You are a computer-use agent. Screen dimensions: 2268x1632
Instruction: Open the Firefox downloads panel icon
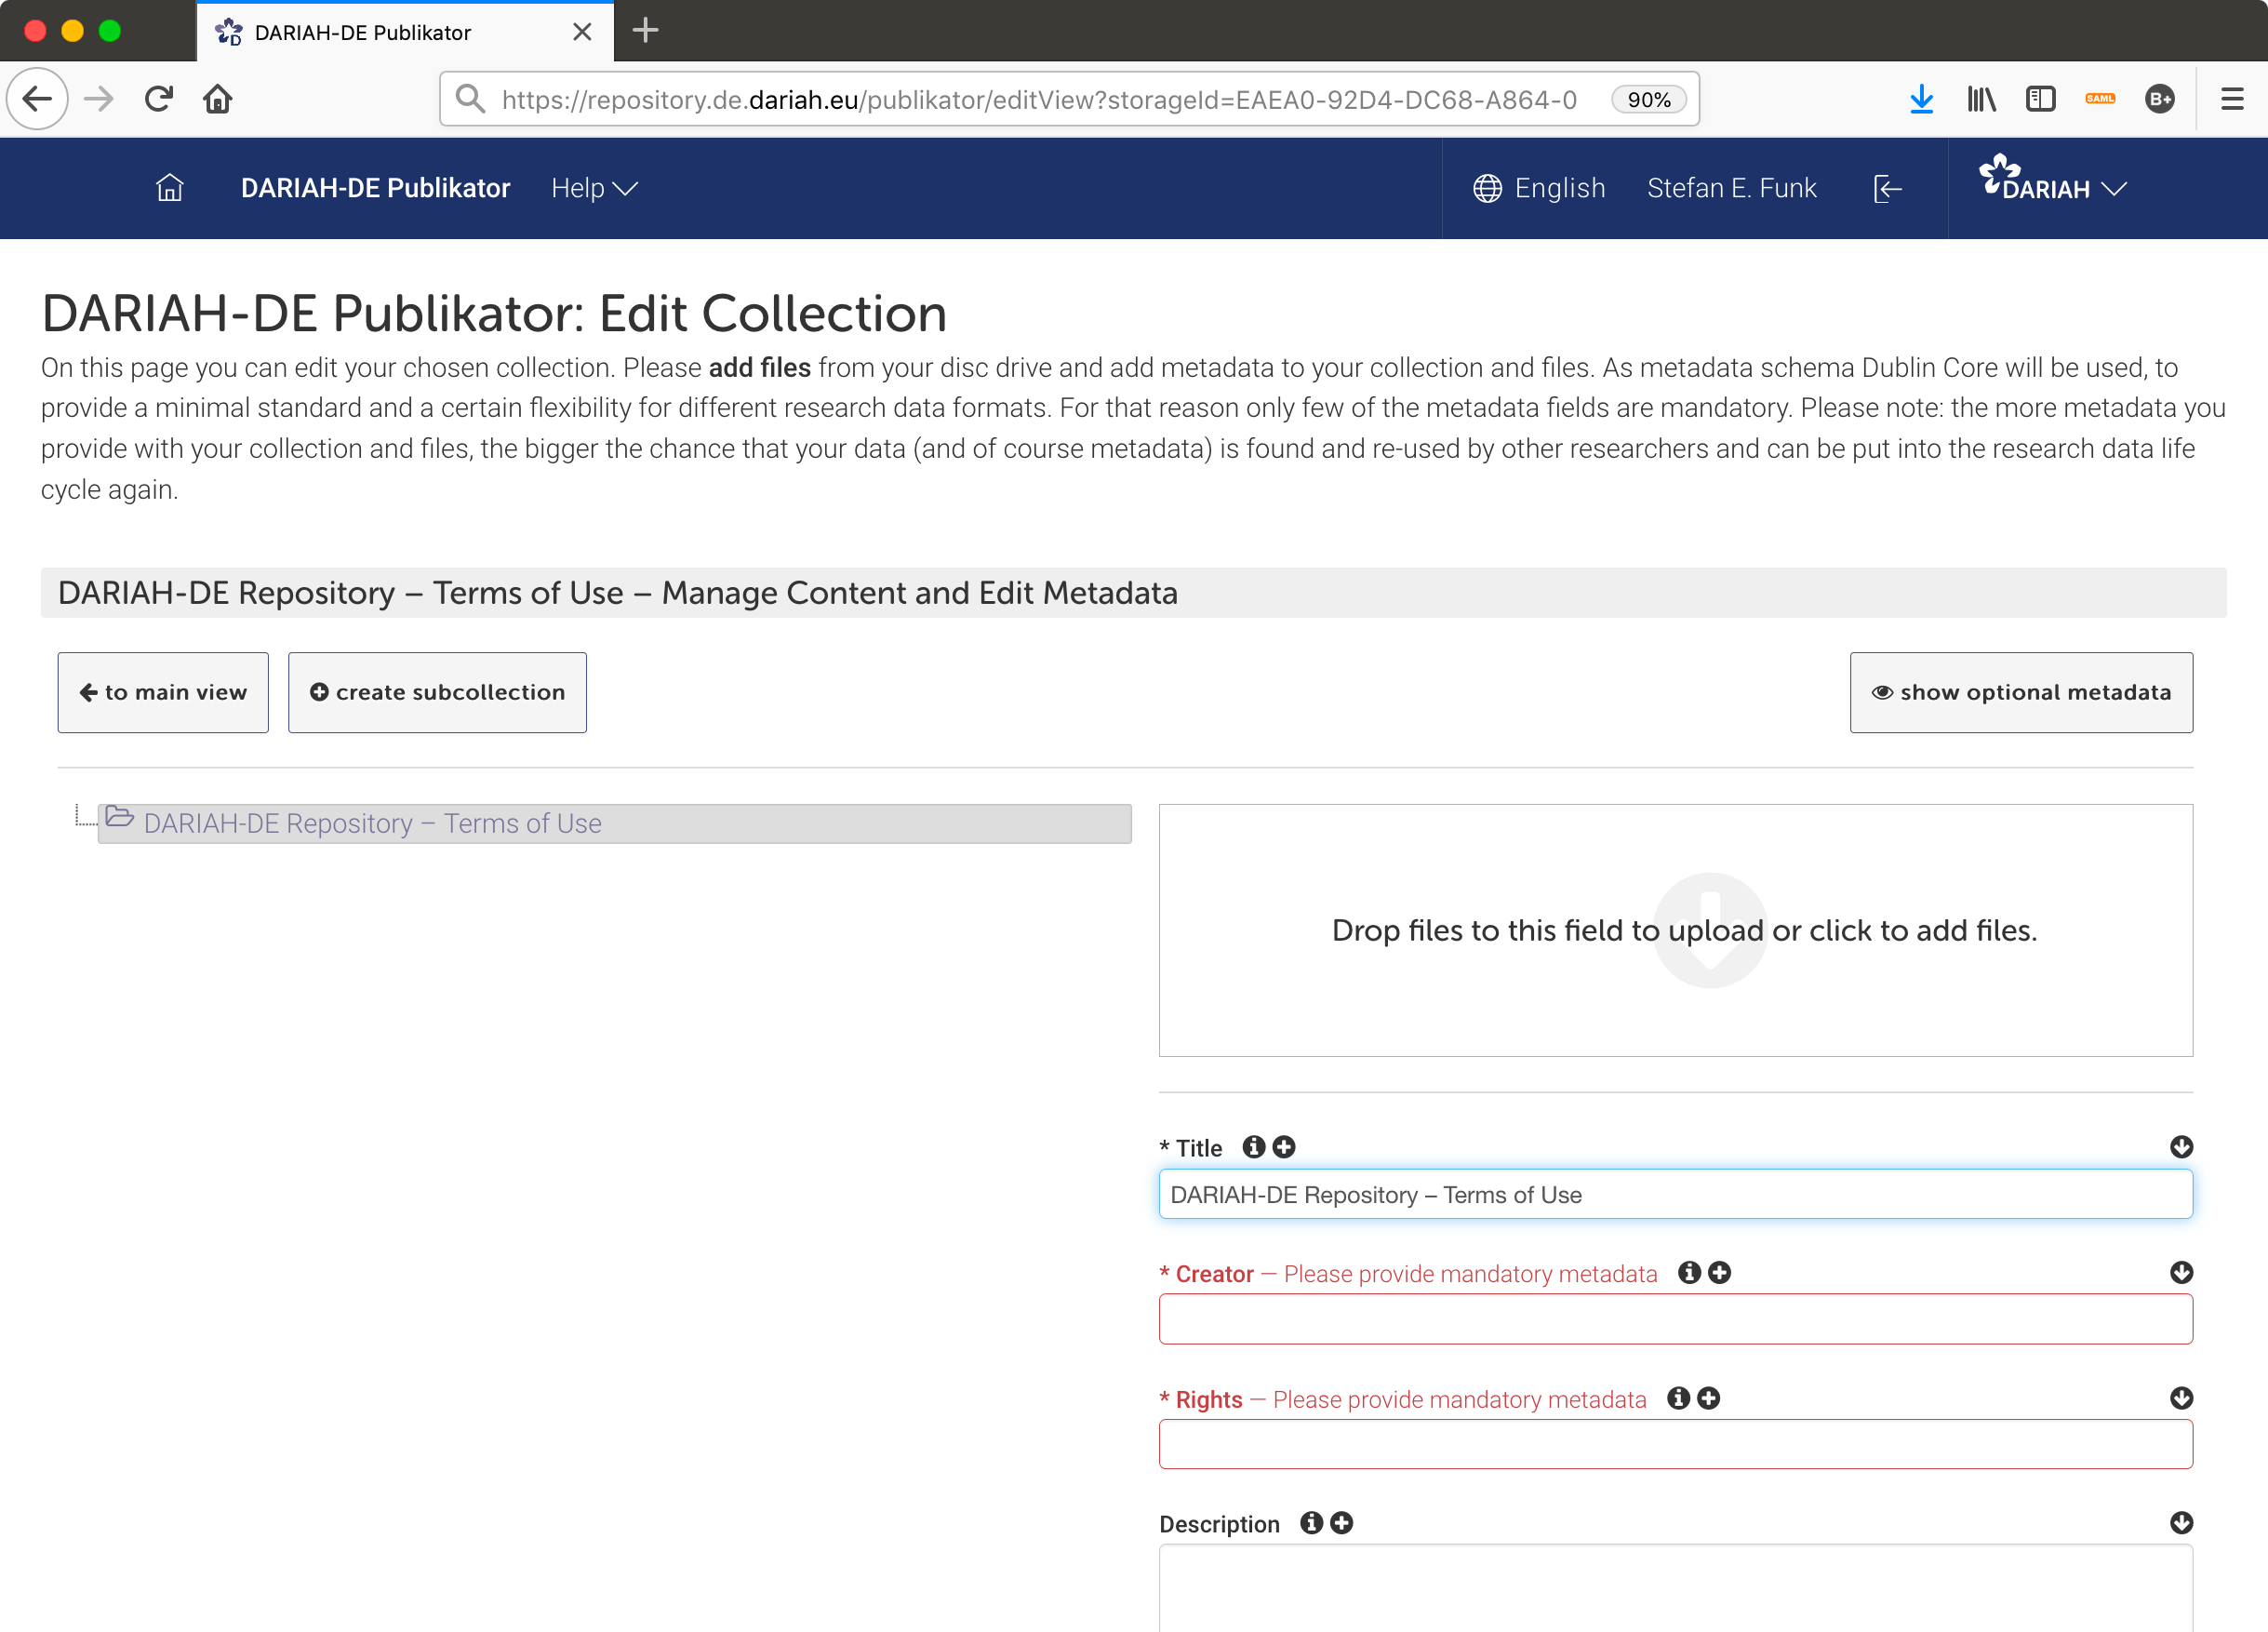pos(1922,98)
